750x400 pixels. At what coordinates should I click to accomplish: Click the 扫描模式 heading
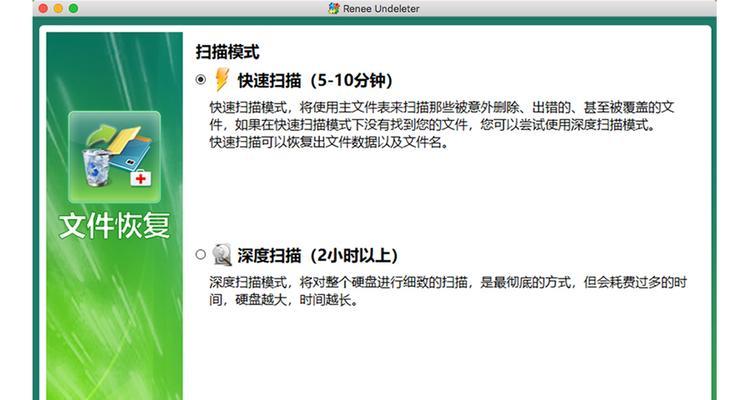(x=227, y=52)
